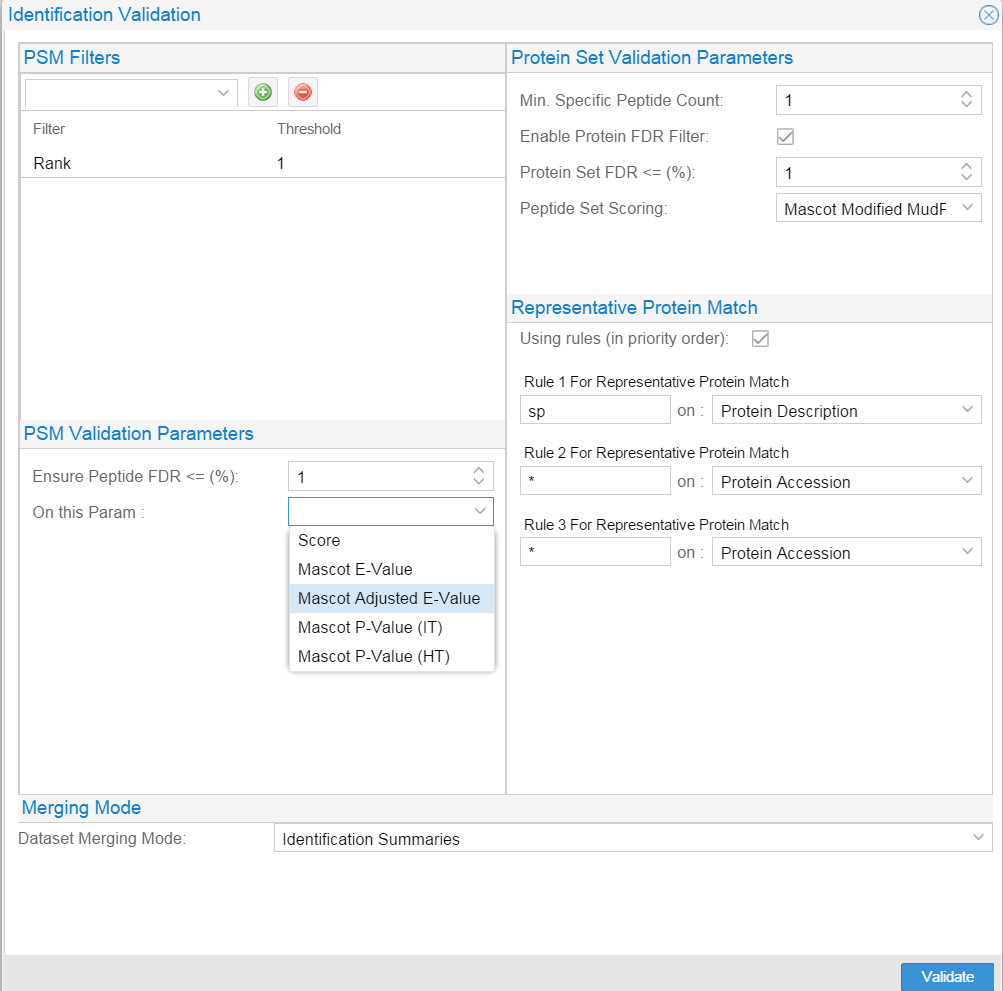Click the green add PSM filter icon
The image size is (1003, 991).
click(263, 93)
